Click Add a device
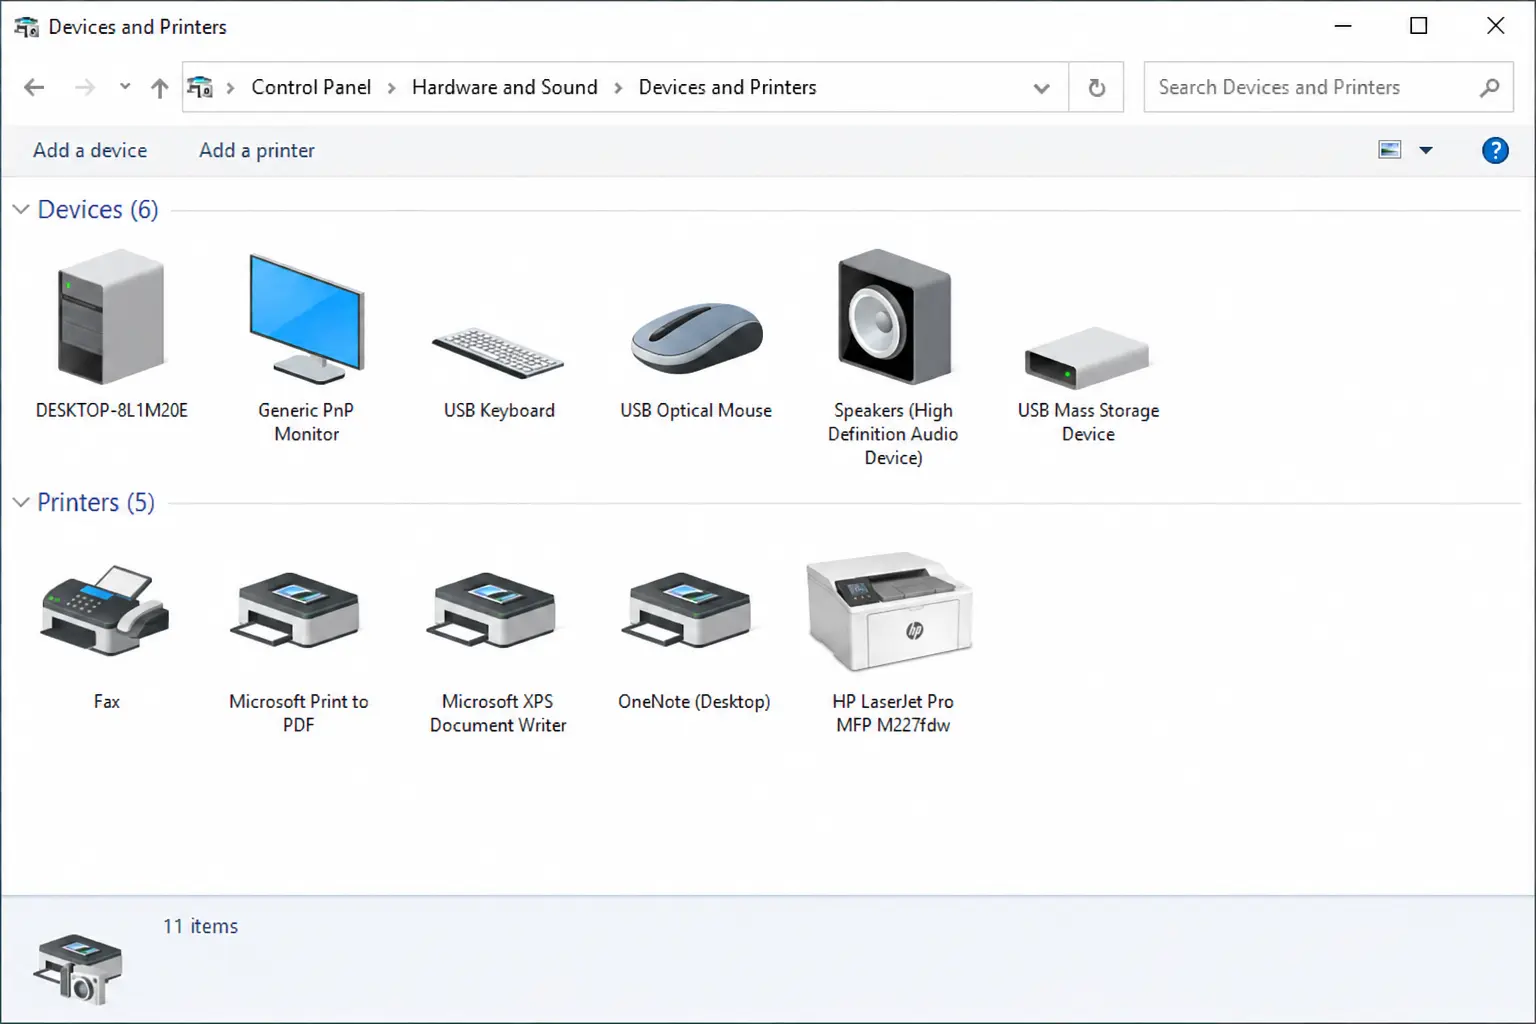The height and width of the screenshot is (1024, 1536). pos(90,150)
